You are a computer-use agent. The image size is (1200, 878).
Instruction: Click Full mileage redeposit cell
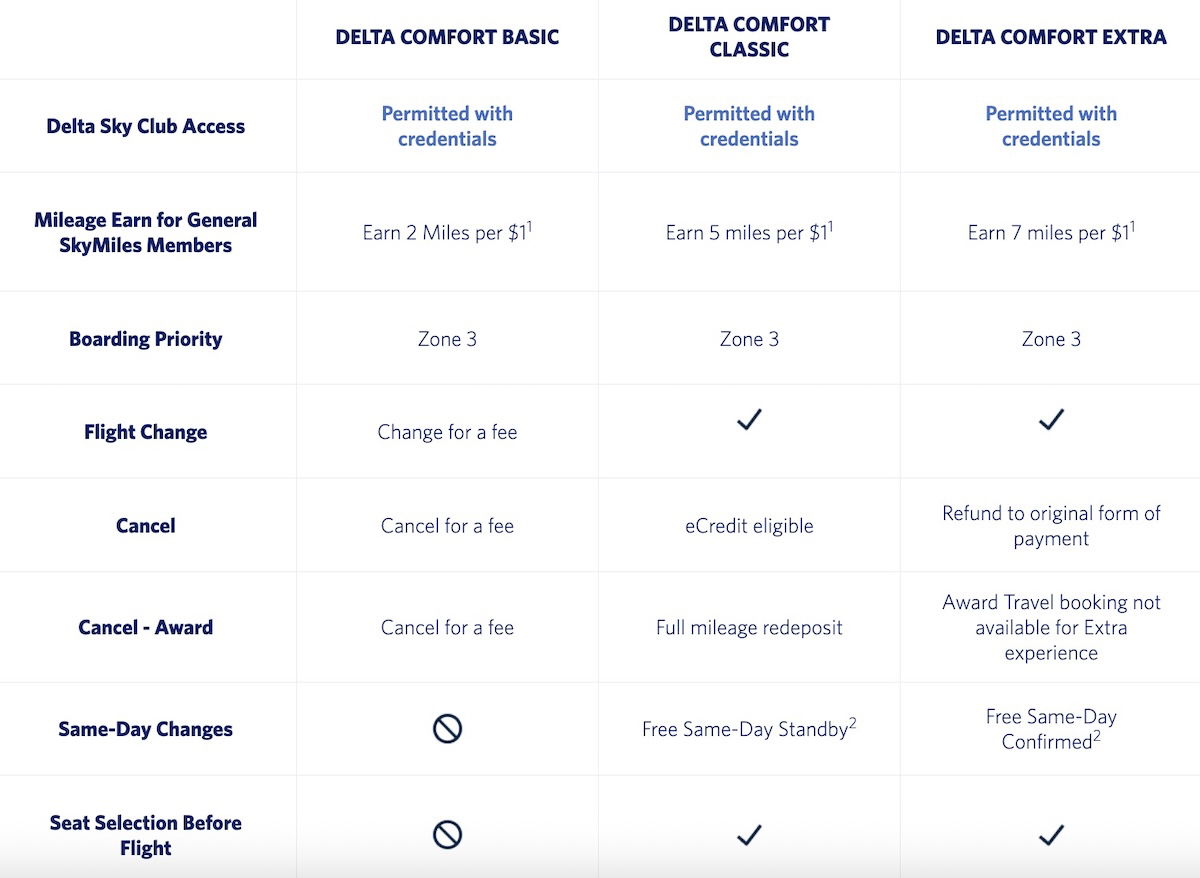(x=749, y=627)
